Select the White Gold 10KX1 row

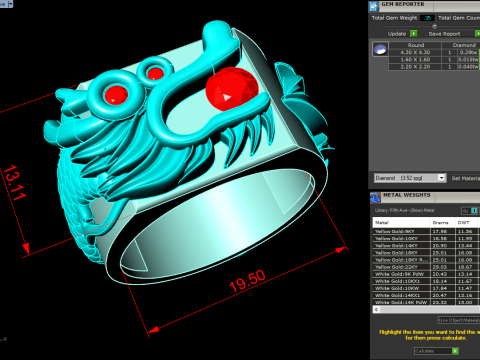[425, 281]
